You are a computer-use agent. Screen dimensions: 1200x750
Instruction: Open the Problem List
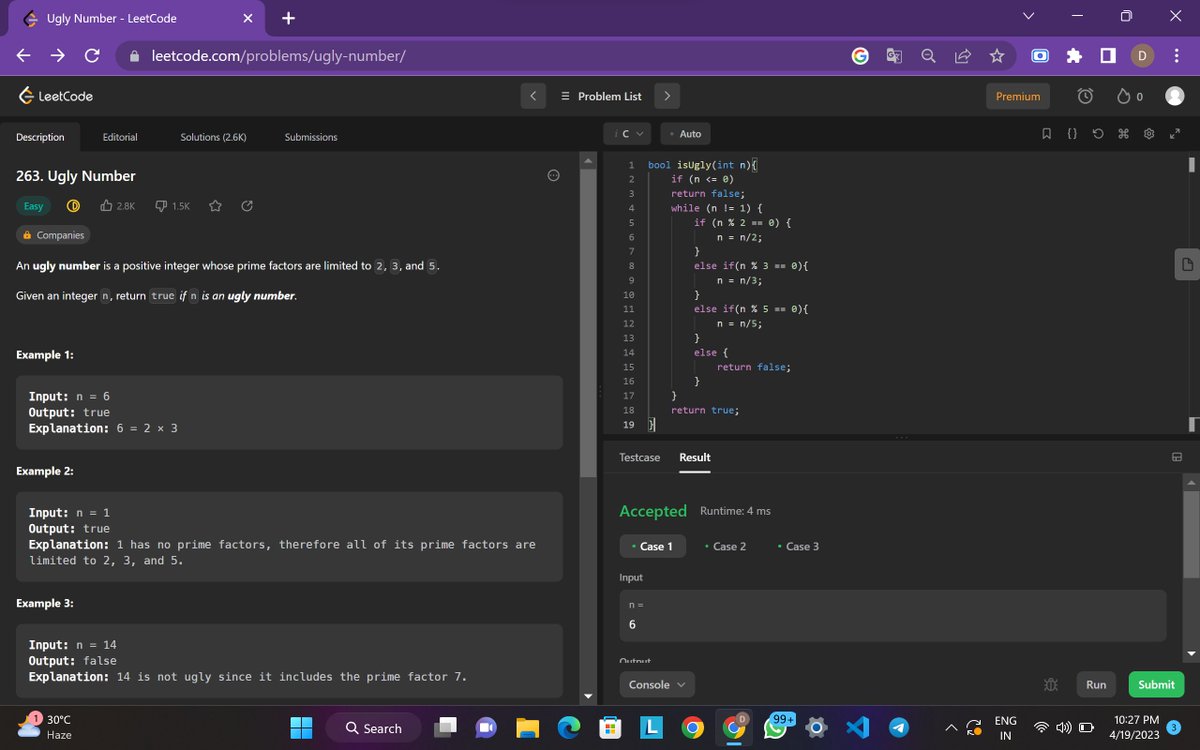(x=601, y=96)
